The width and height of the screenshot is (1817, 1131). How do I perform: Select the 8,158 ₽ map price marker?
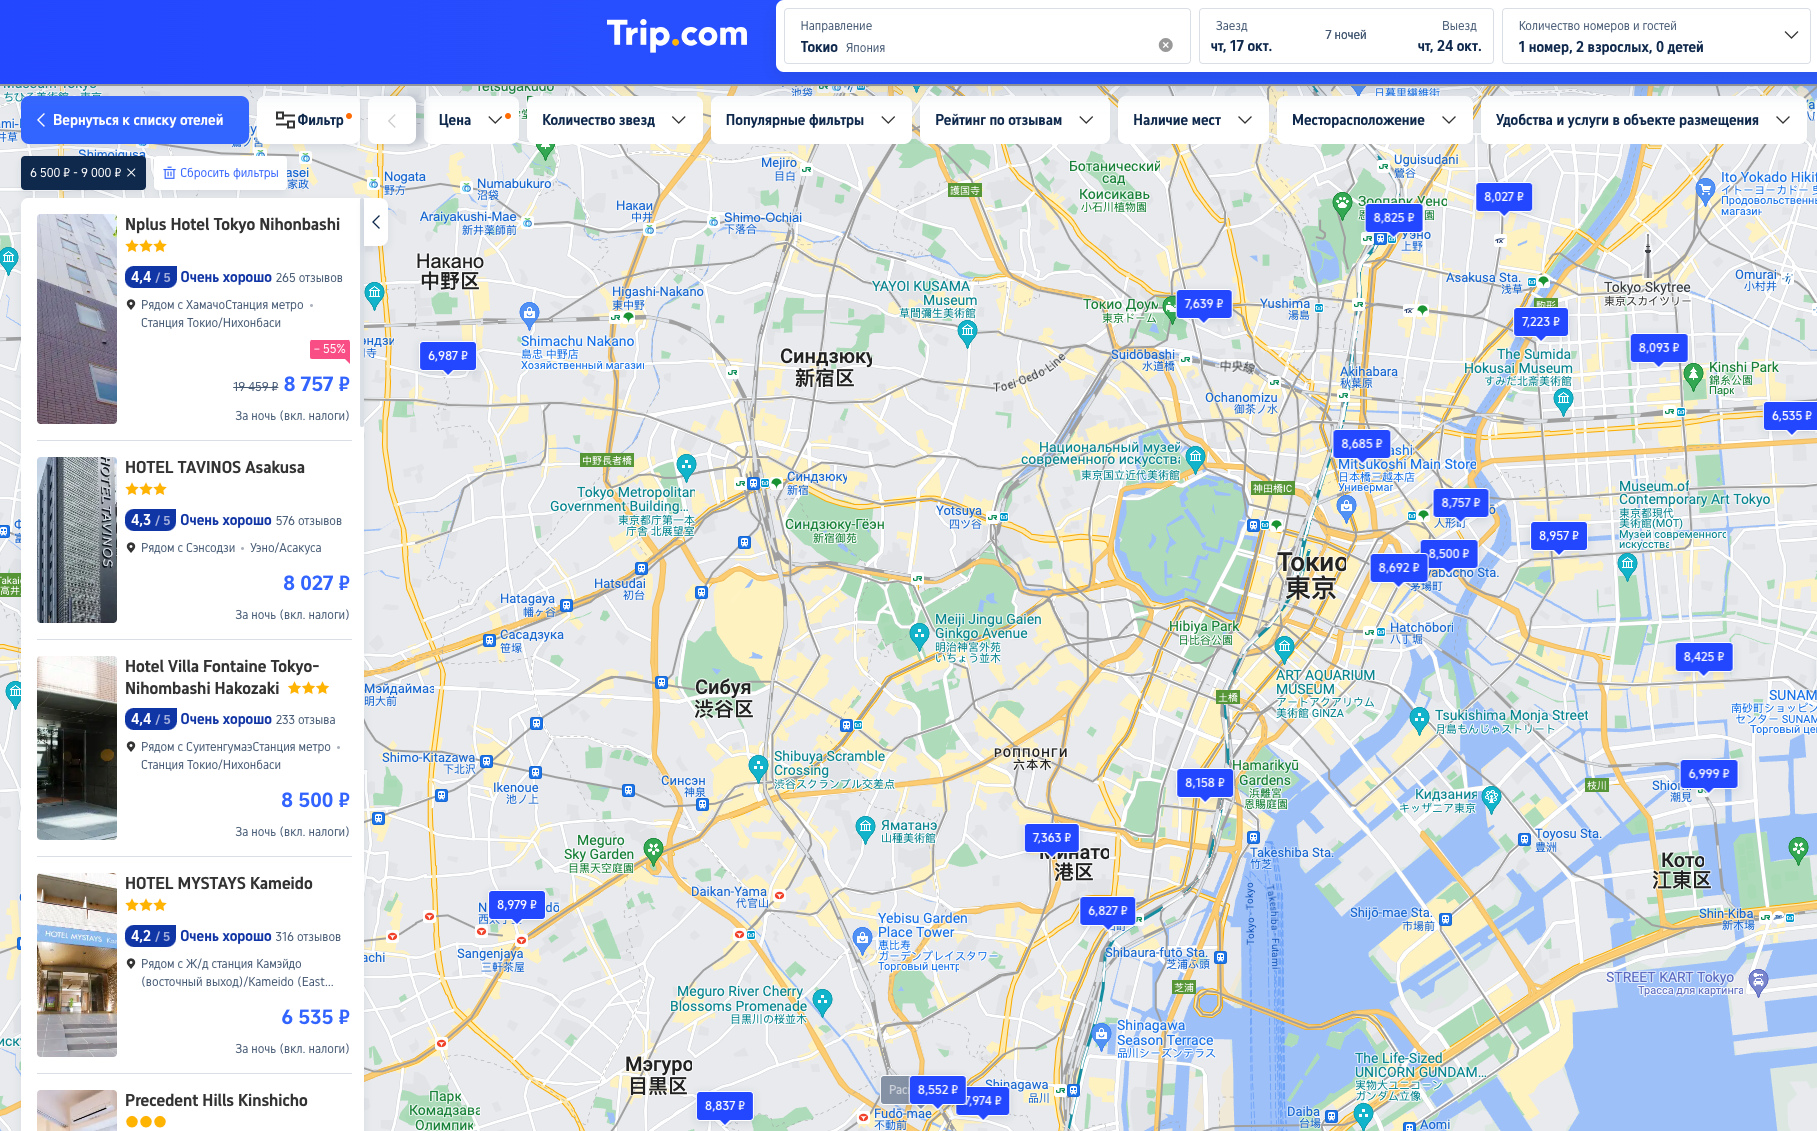pyautogui.click(x=1204, y=783)
